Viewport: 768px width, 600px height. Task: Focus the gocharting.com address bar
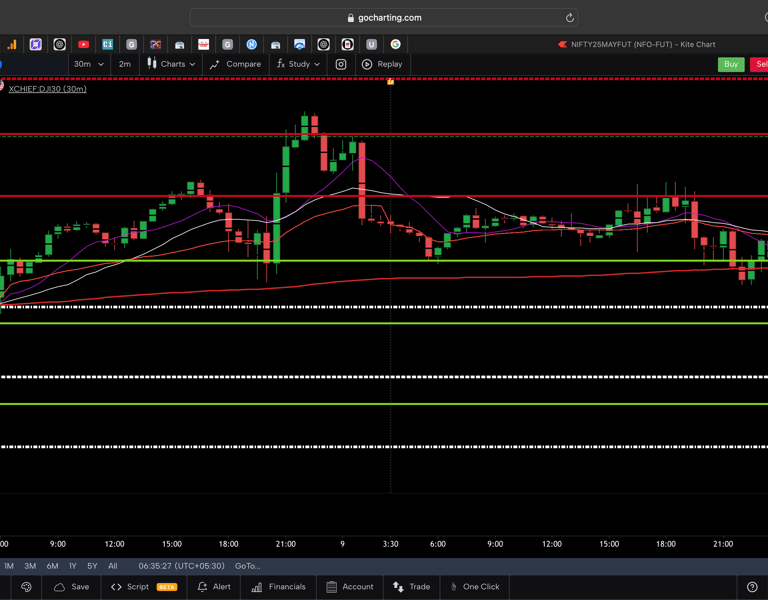(x=384, y=18)
